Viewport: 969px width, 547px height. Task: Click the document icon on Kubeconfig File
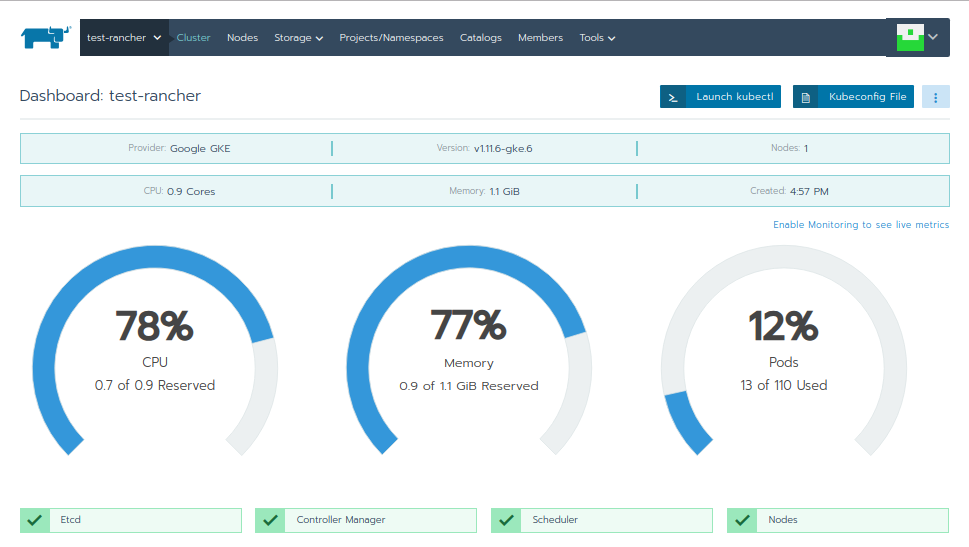[x=806, y=97]
